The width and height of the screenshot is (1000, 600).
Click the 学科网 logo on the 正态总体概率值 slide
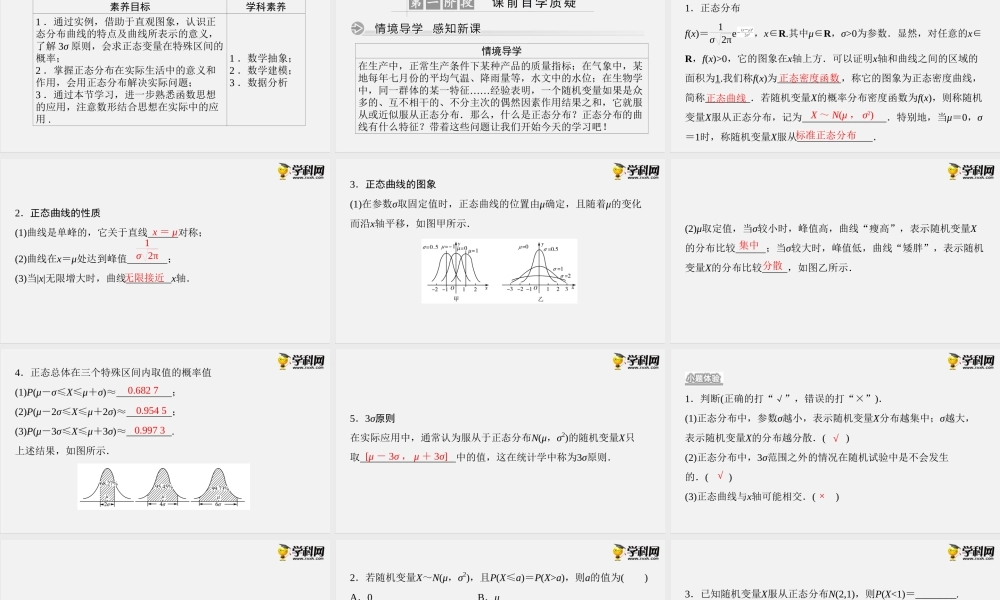(x=300, y=362)
